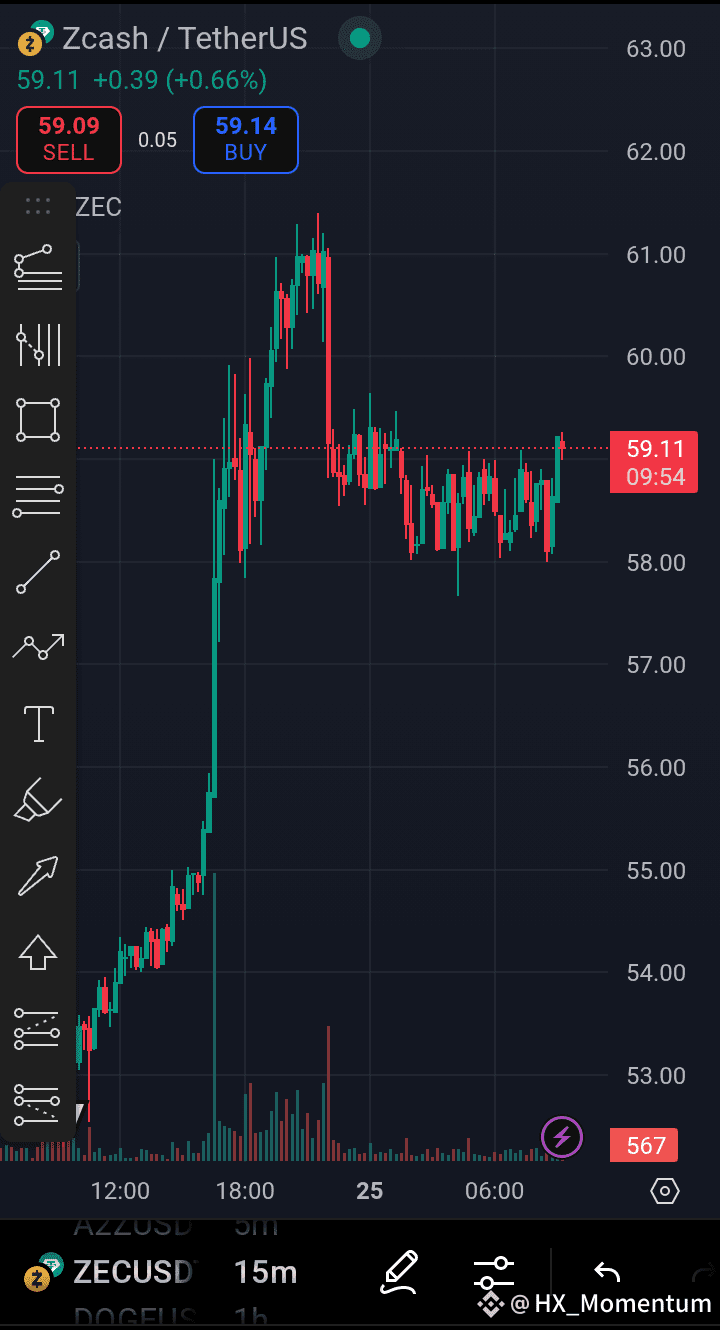Click the 63.00 price axis label
The height and width of the screenshot is (1330, 720).
click(x=656, y=49)
